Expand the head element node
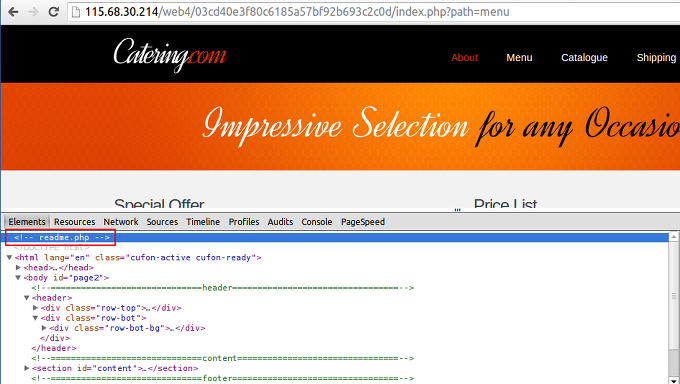This screenshot has width=680, height=384. click(x=18, y=268)
